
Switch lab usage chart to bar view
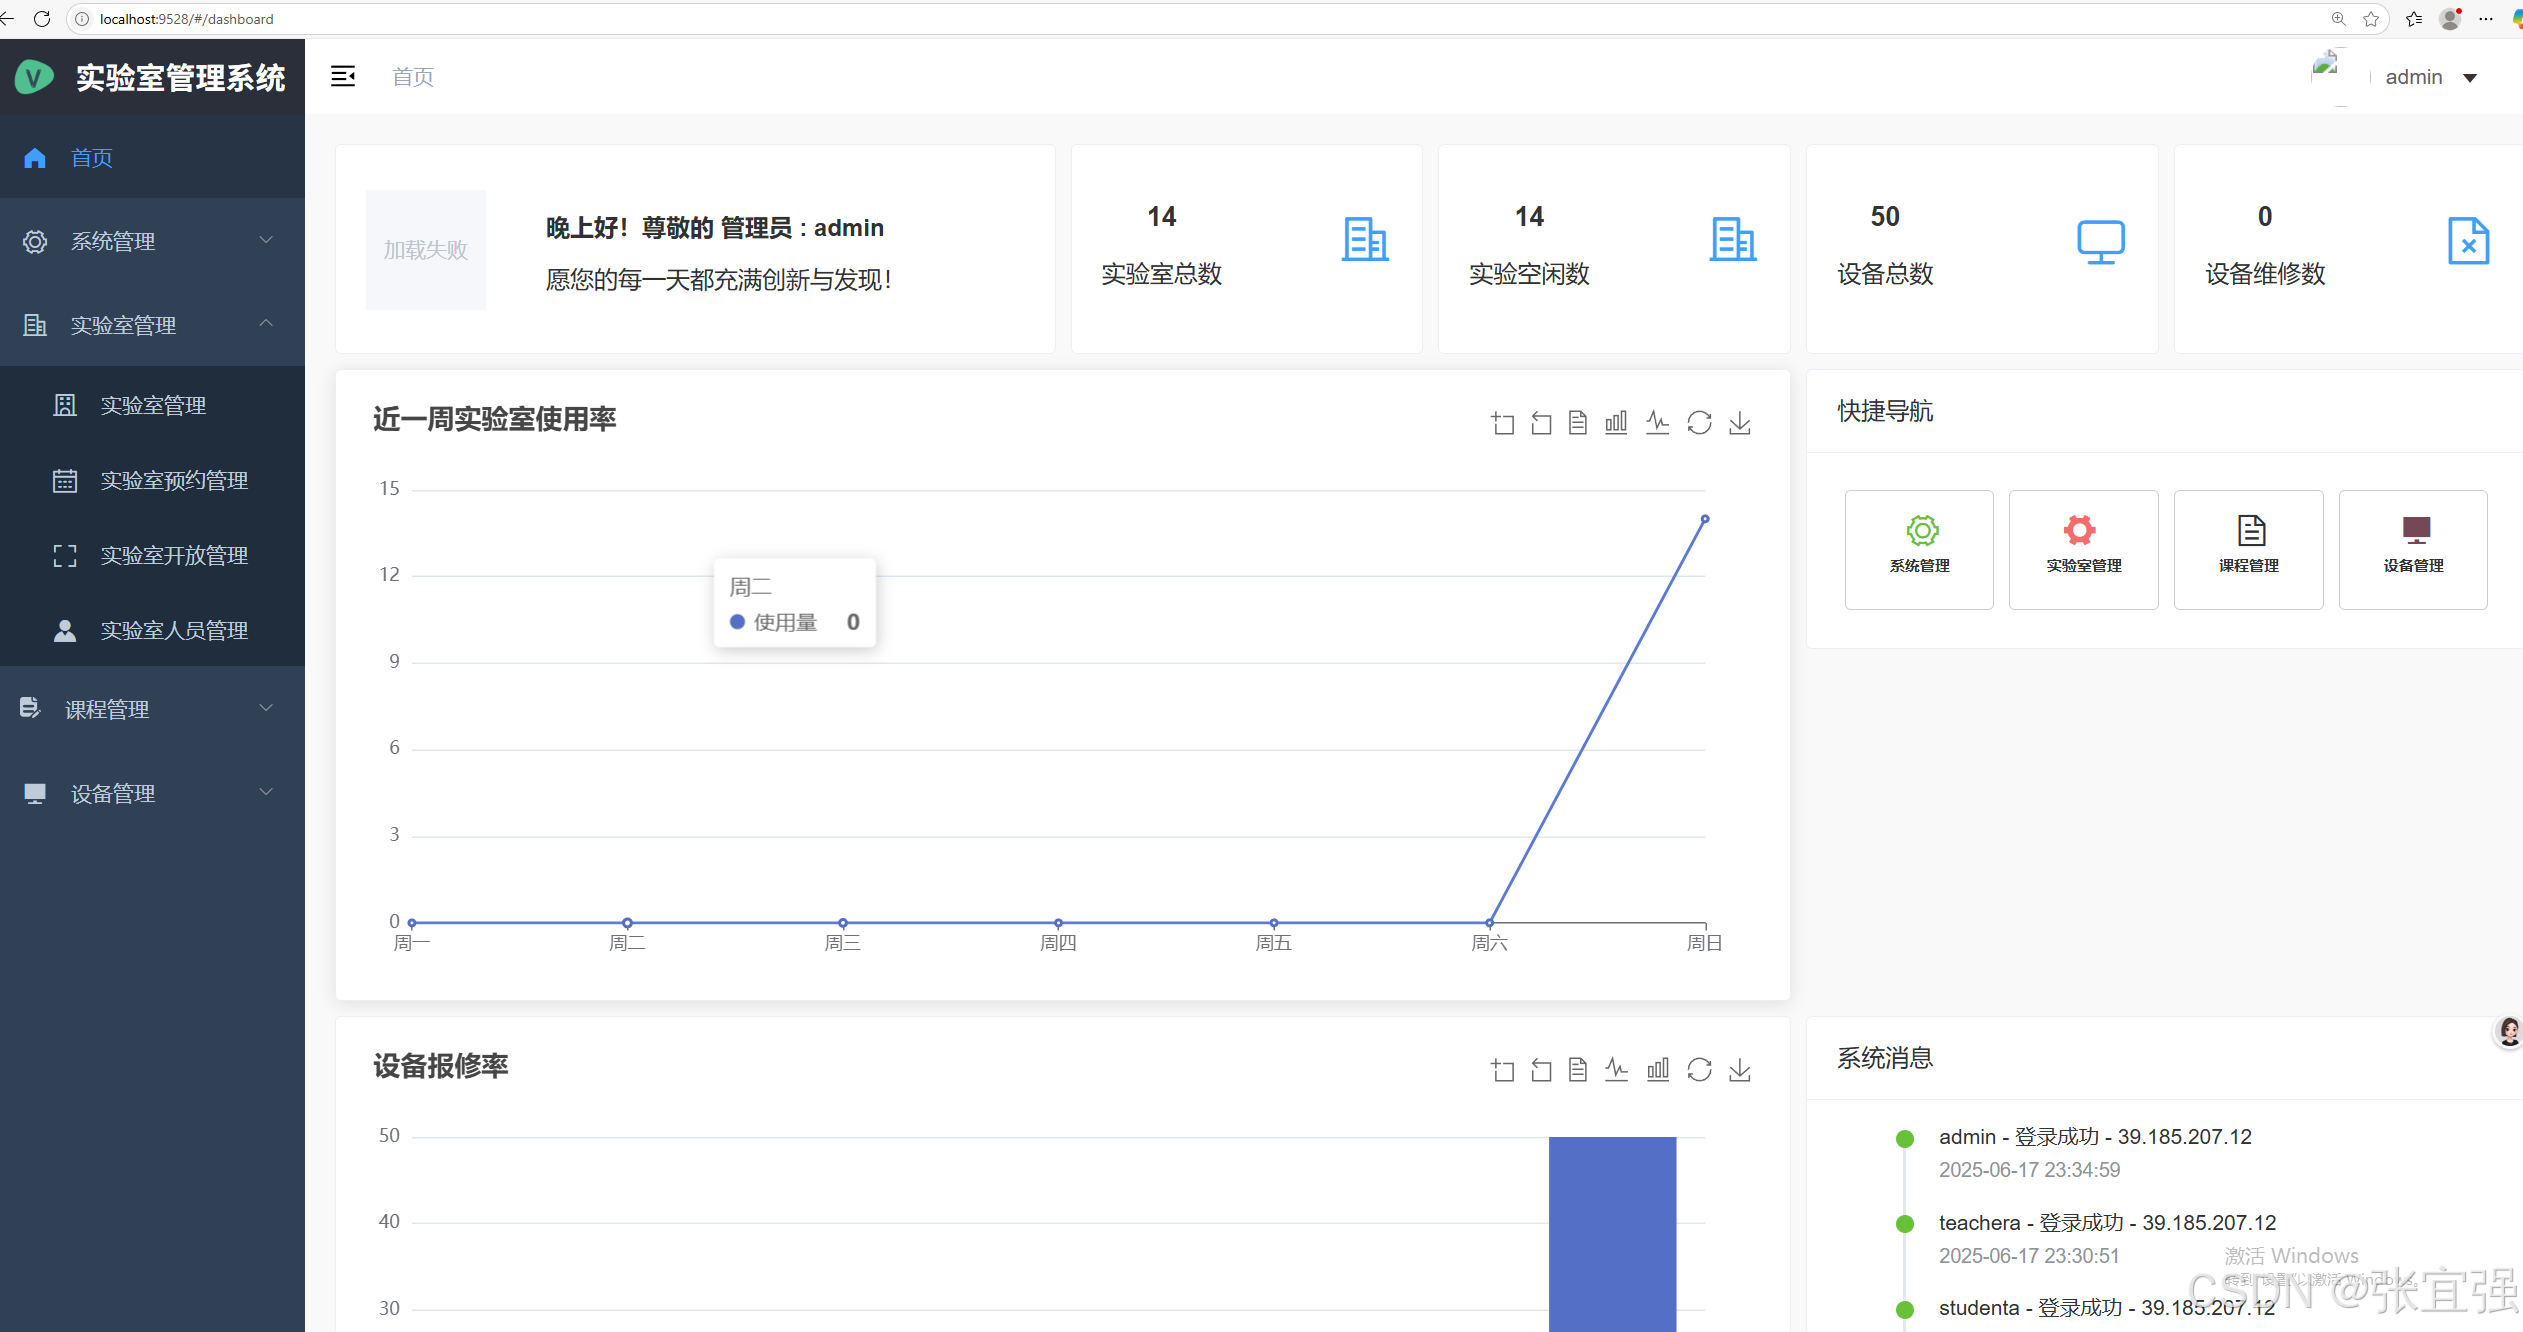coord(1616,423)
